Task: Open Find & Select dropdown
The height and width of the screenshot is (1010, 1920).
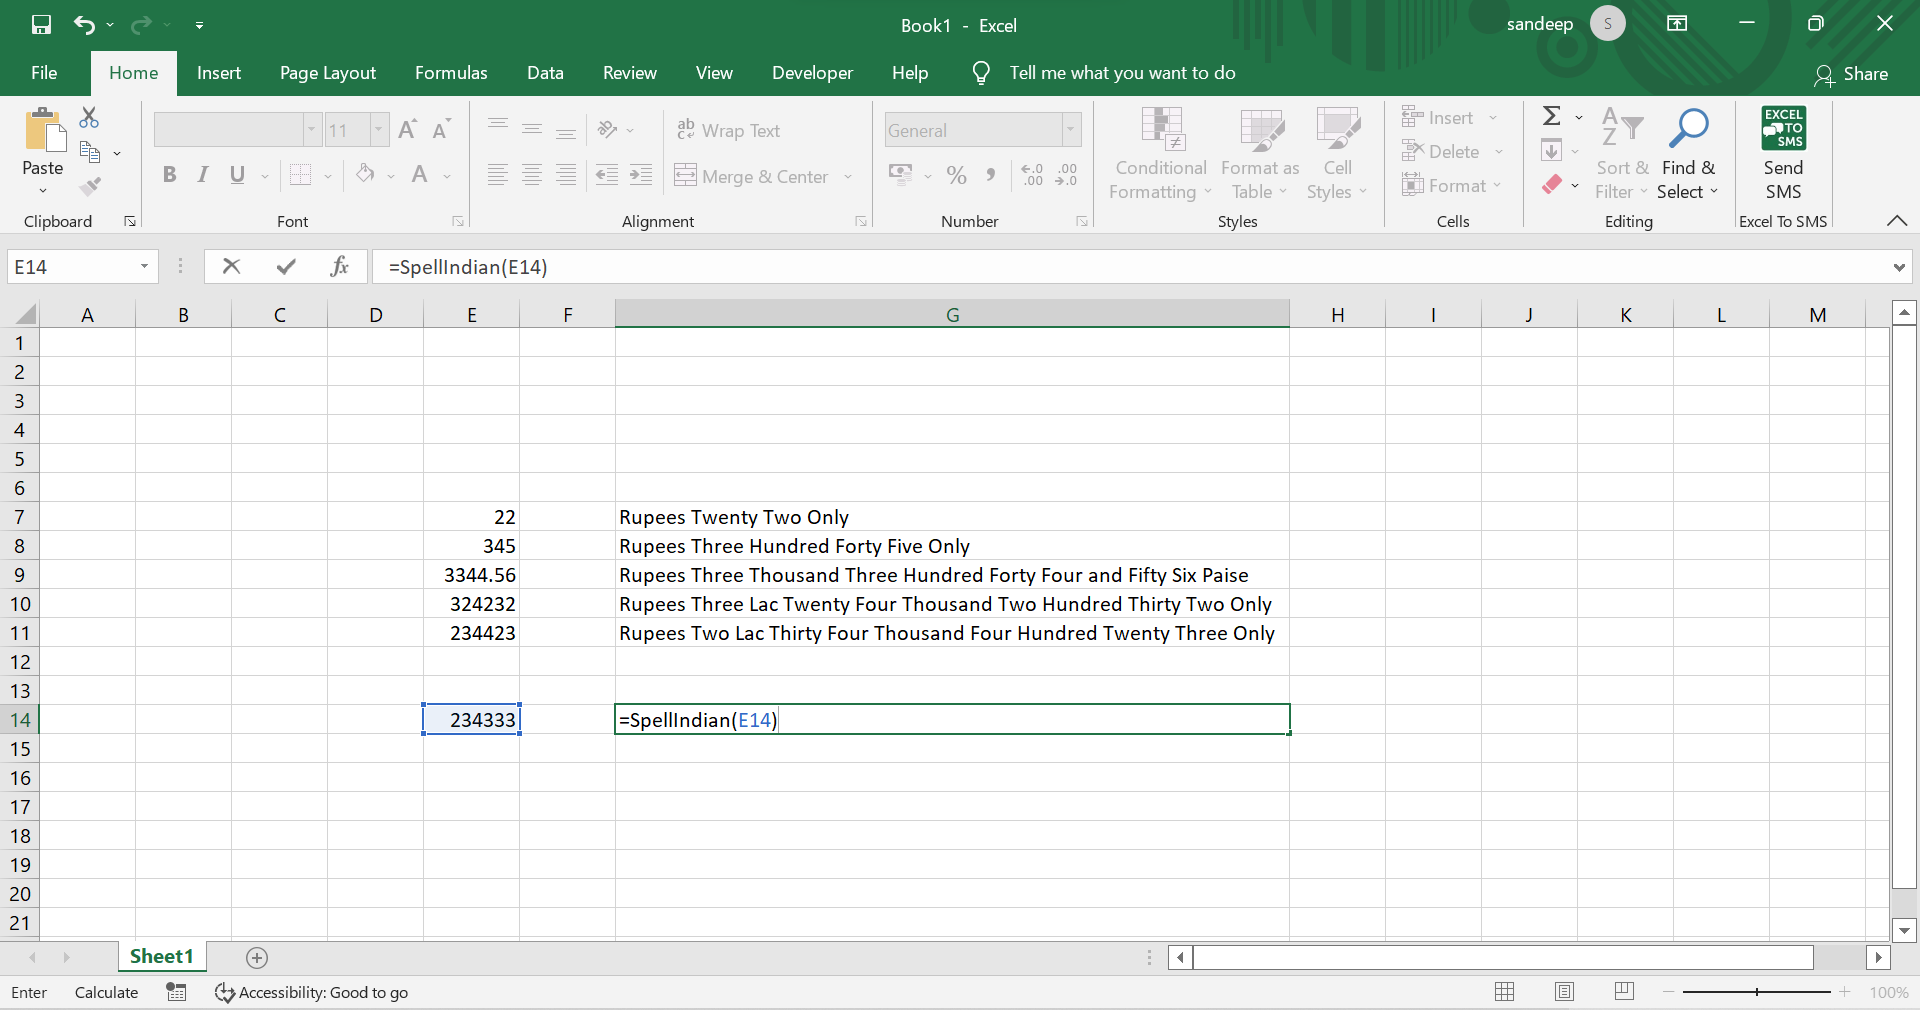Action: pyautogui.click(x=1688, y=153)
